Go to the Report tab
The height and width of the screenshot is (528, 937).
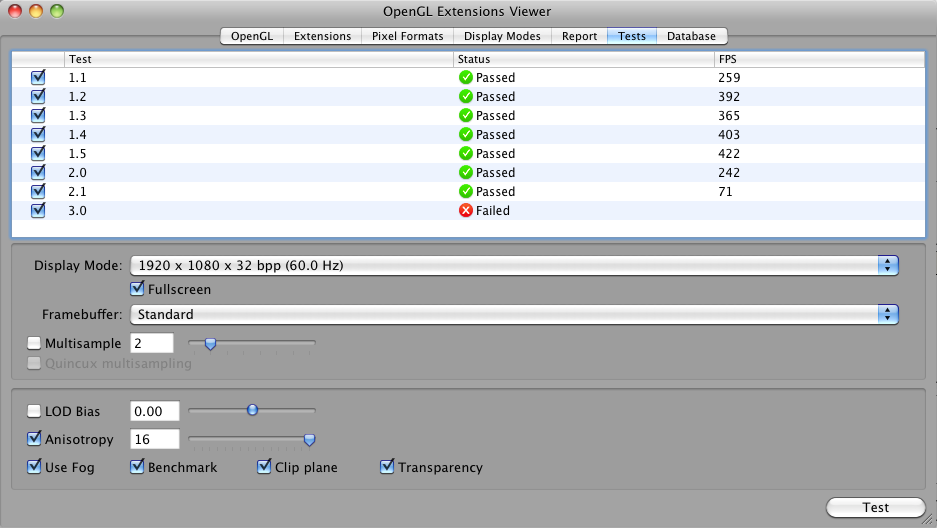[x=579, y=36]
